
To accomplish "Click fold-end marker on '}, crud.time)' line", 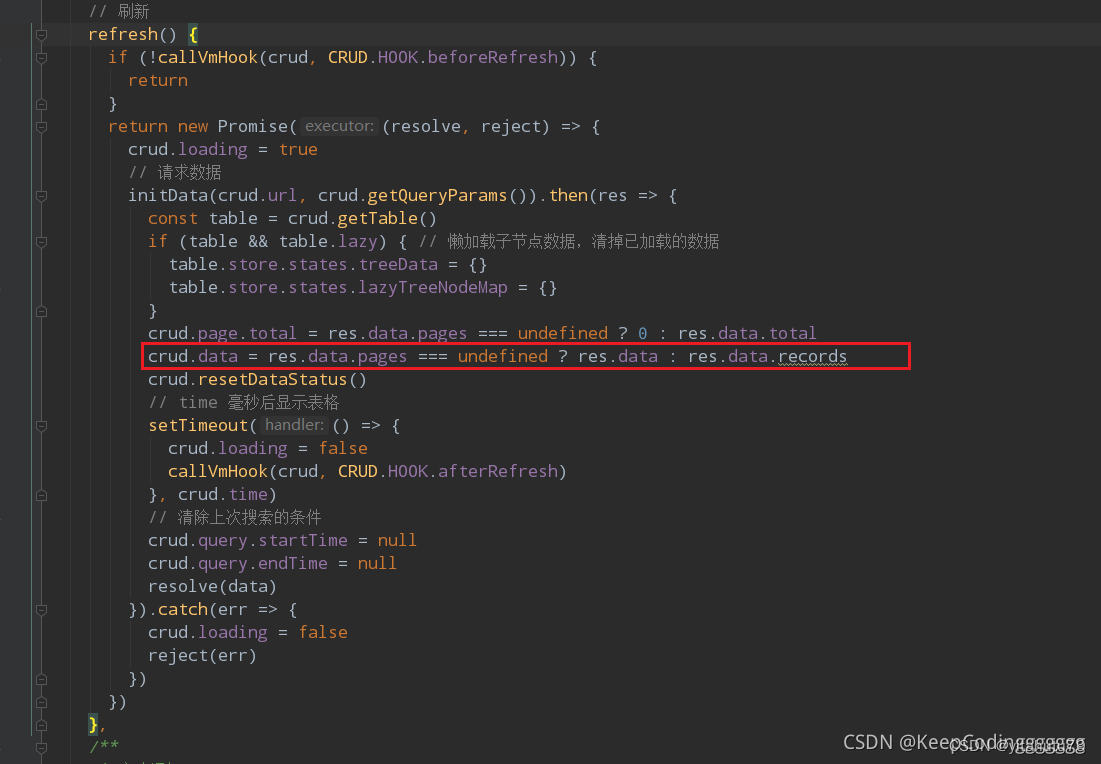I will pyautogui.click(x=41, y=495).
